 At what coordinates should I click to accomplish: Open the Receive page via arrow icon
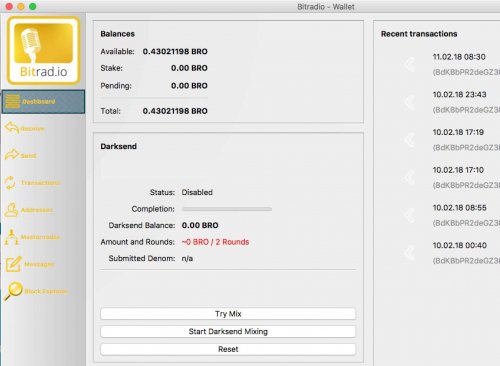12,128
